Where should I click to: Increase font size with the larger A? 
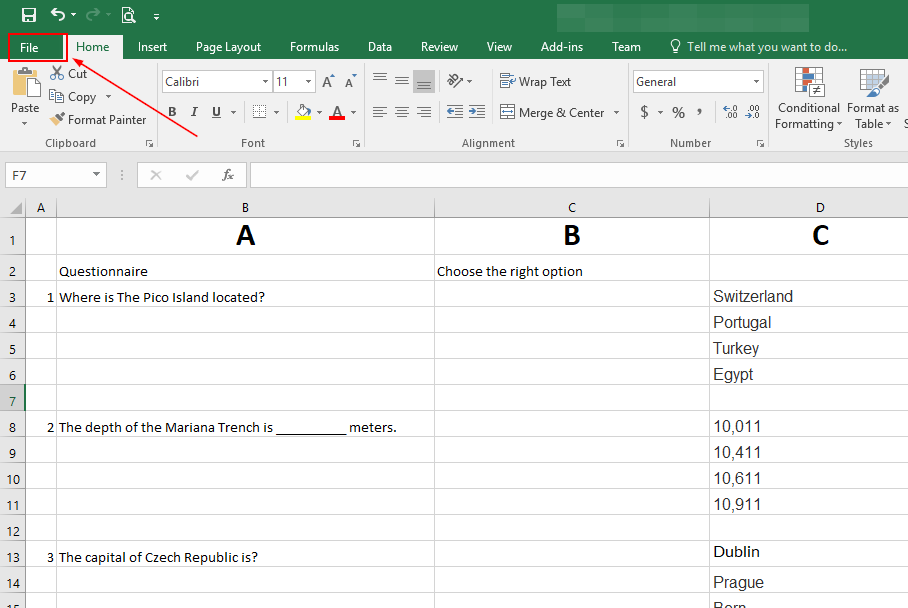pos(328,82)
